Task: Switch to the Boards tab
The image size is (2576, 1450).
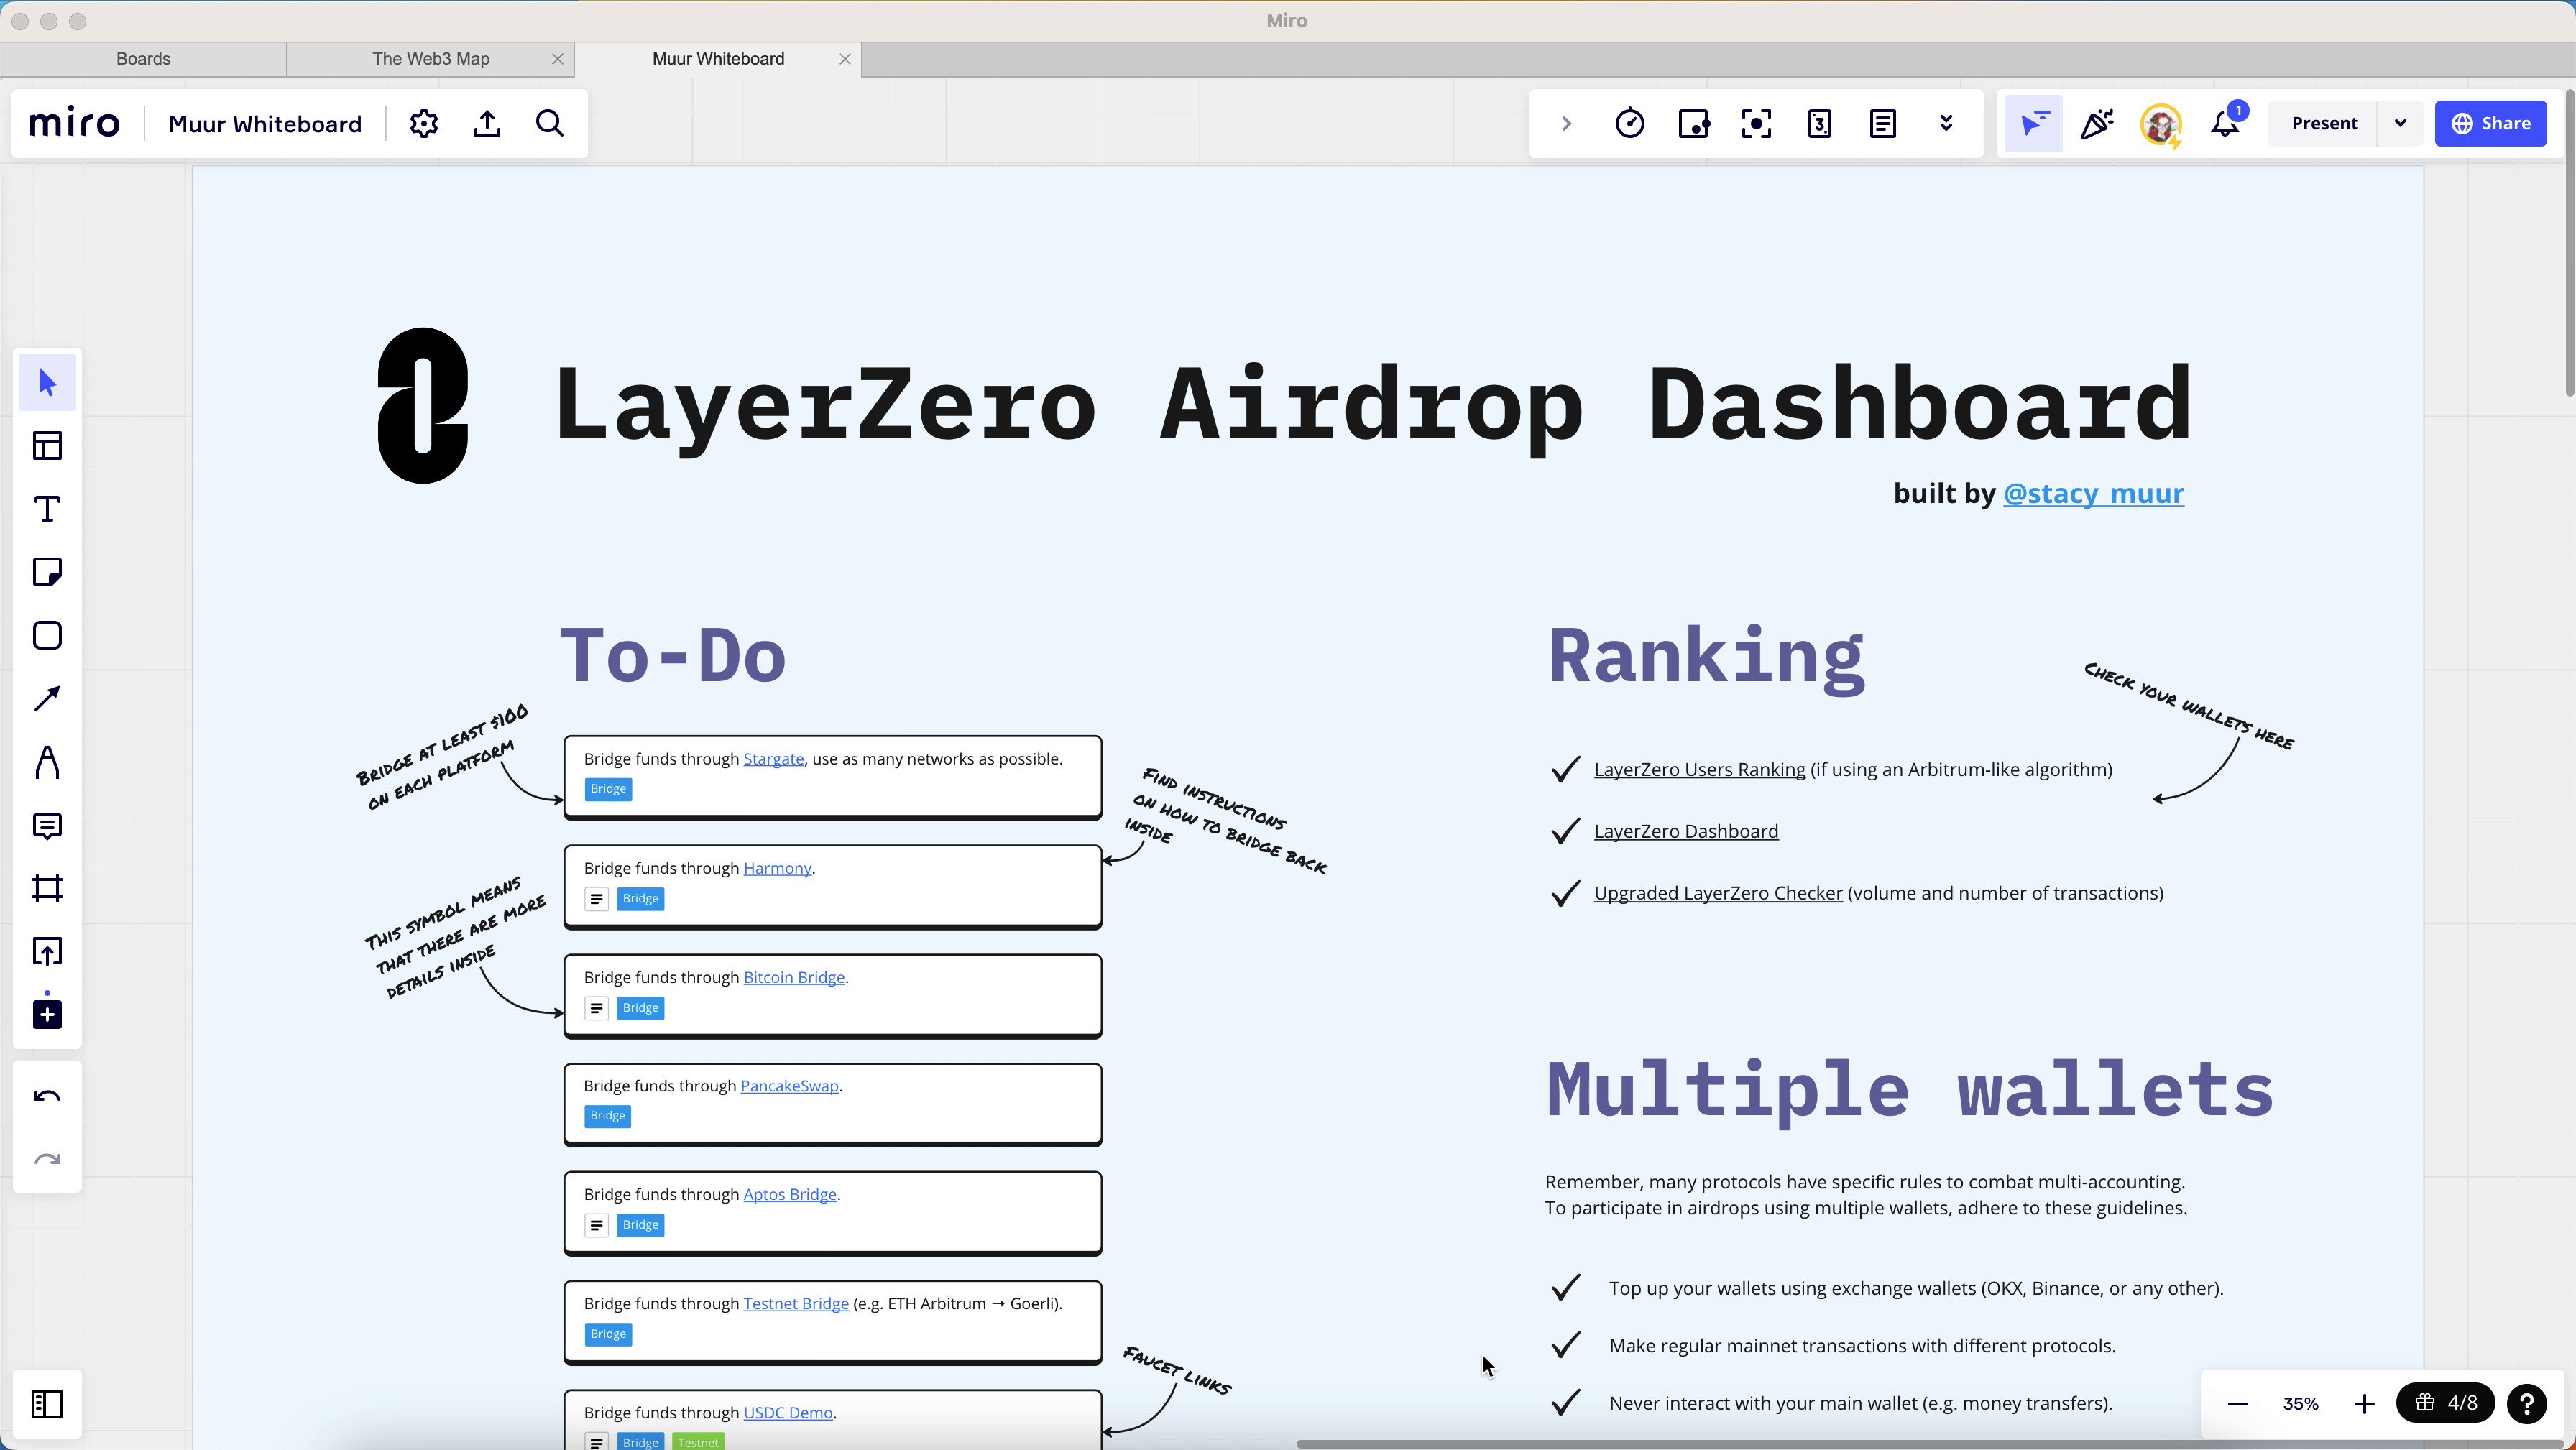Action: pyautogui.click(x=143, y=59)
